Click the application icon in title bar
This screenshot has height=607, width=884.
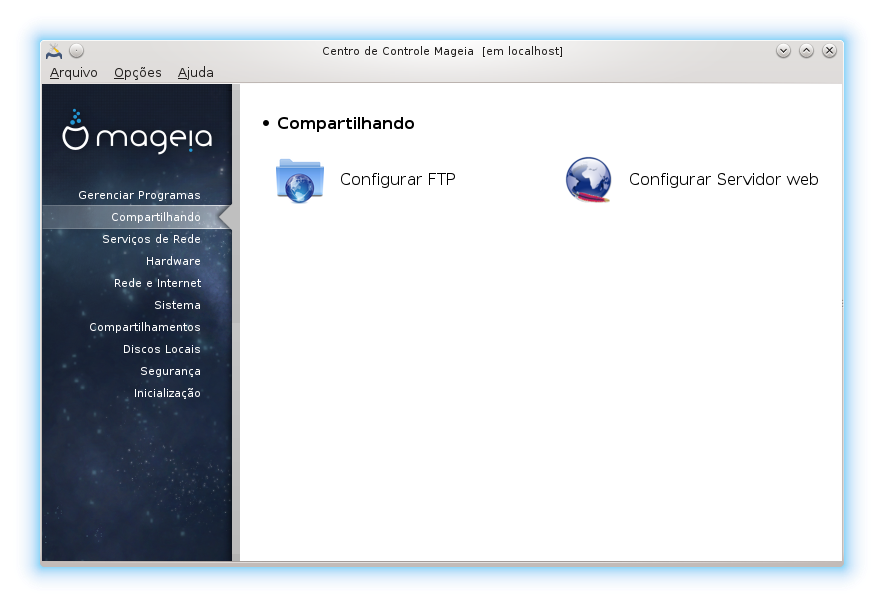(54, 51)
